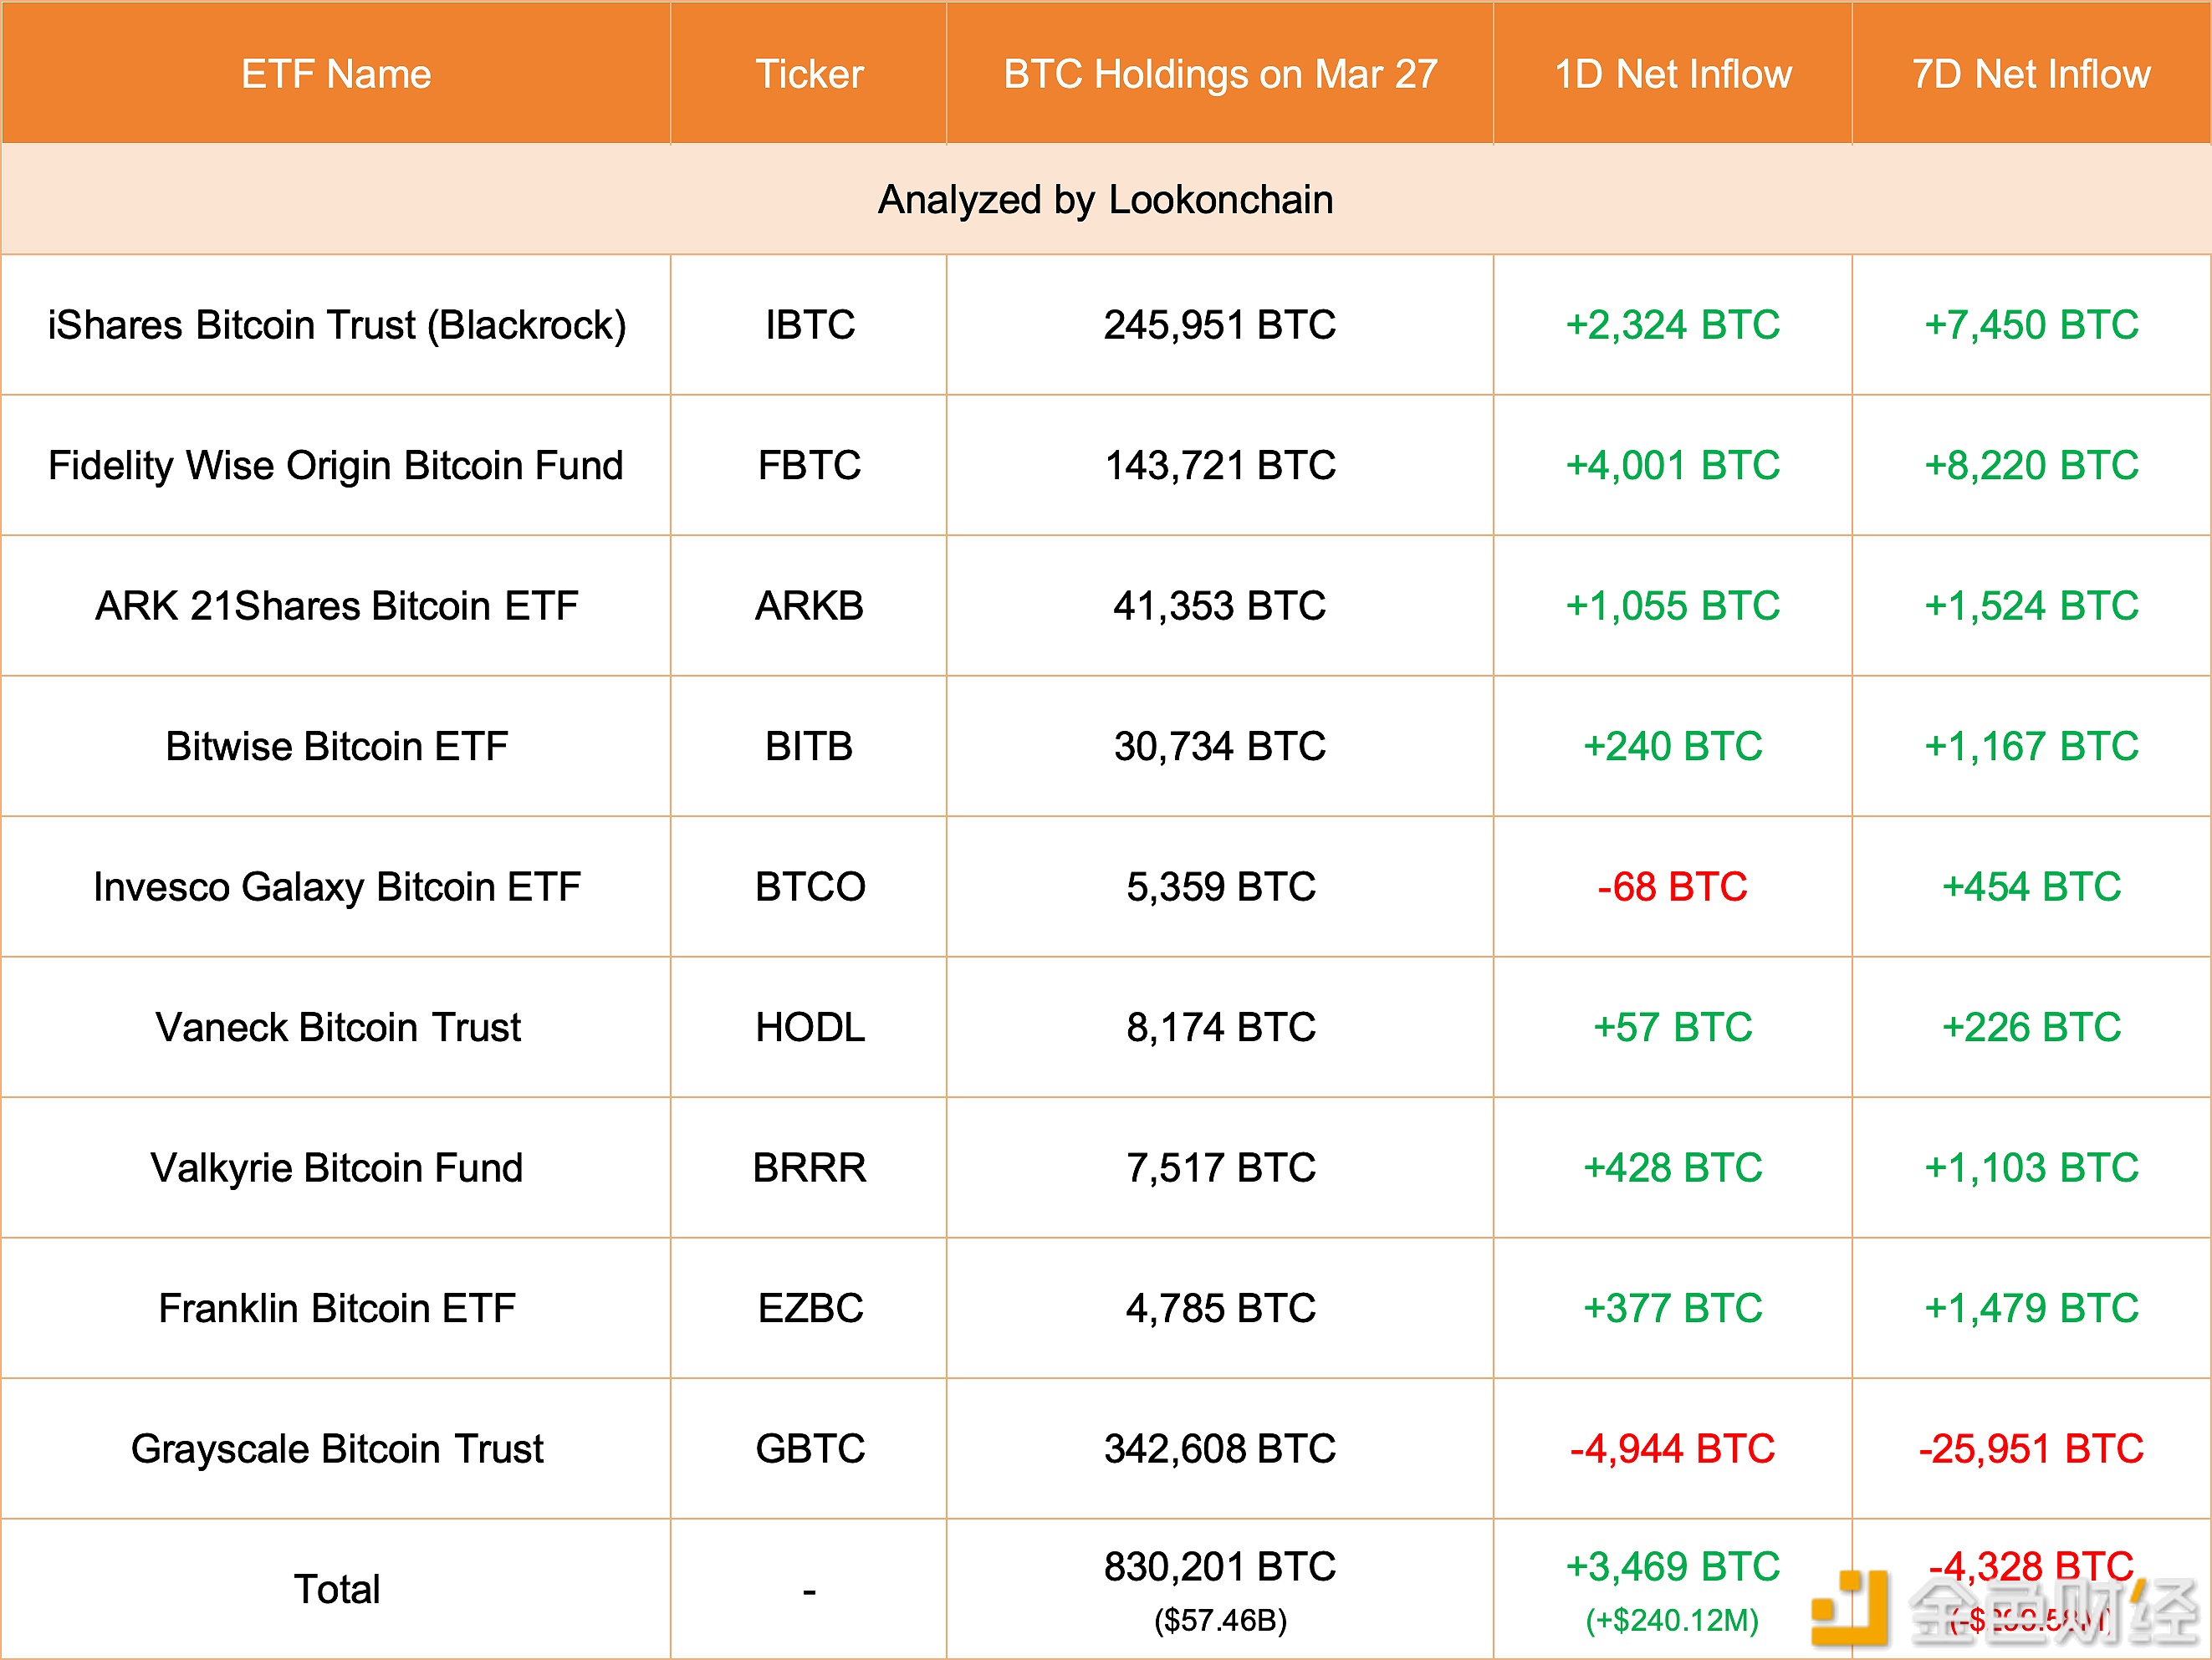Select the Valkyrie Bitcoin Fund name cell
The height and width of the screenshot is (1660, 2212).
point(337,1168)
